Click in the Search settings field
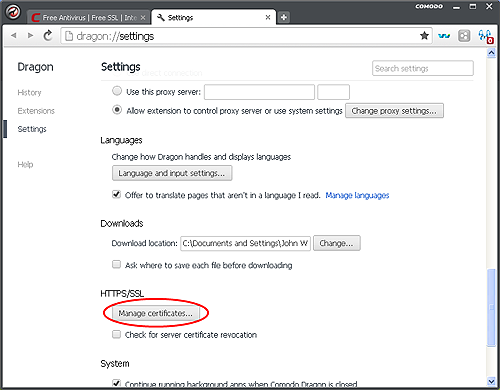This screenshot has width=500, height=390. click(x=423, y=68)
